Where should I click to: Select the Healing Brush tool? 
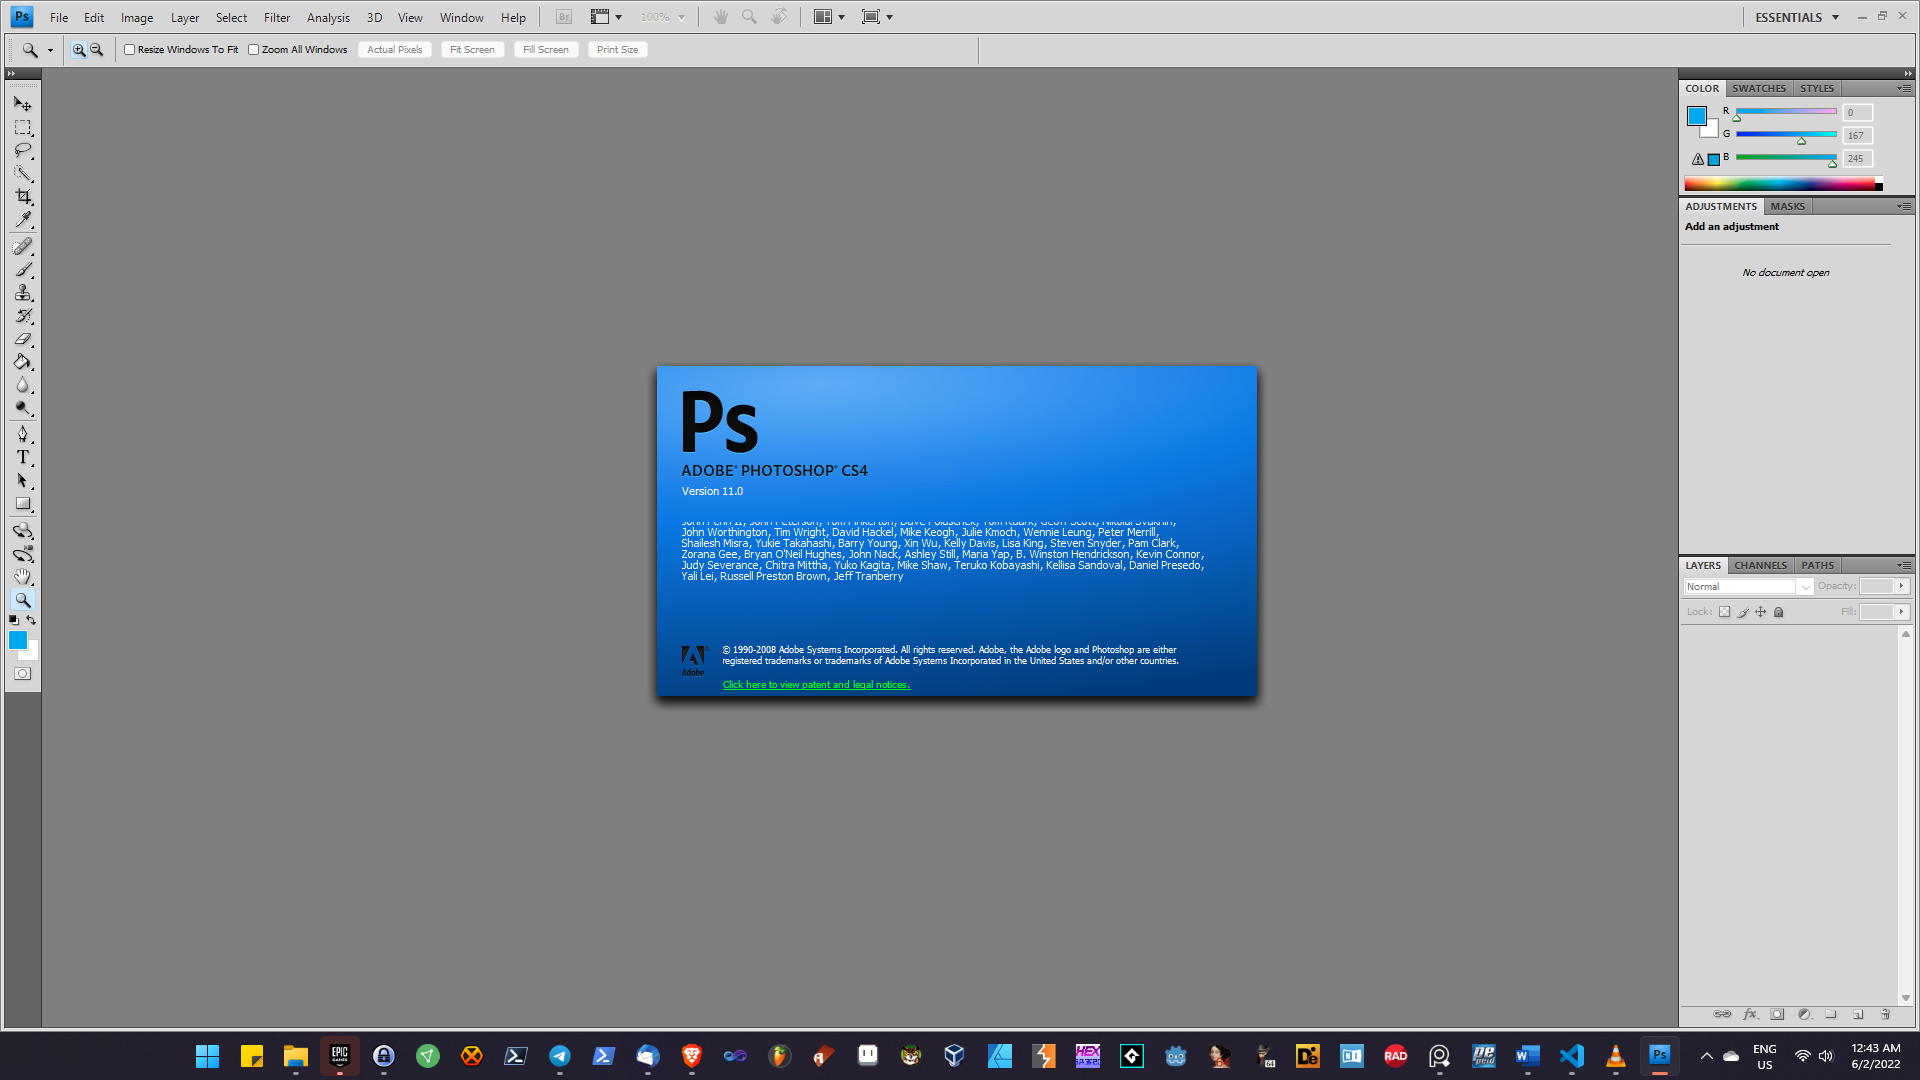[x=23, y=246]
